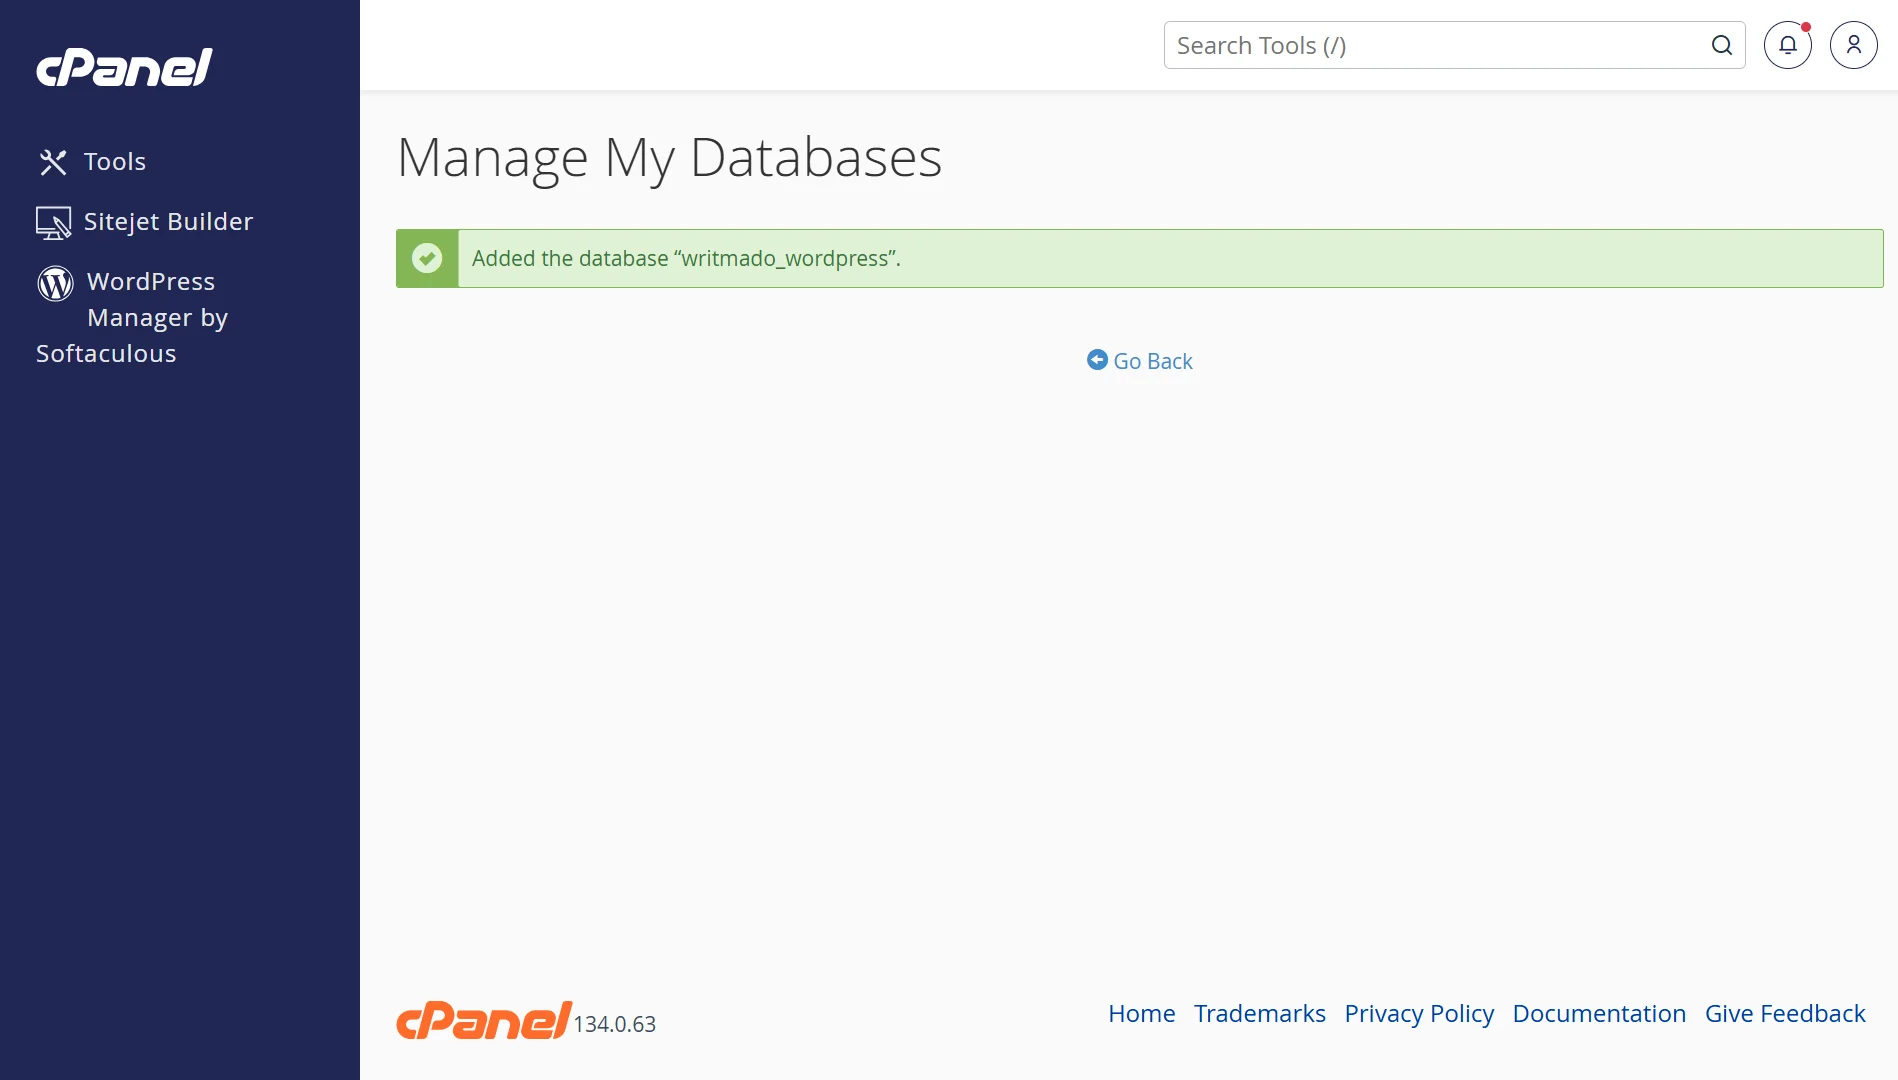Open the Home footer link
Viewport: 1898px width, 1080px height.
click(x=1142, y=1013)
